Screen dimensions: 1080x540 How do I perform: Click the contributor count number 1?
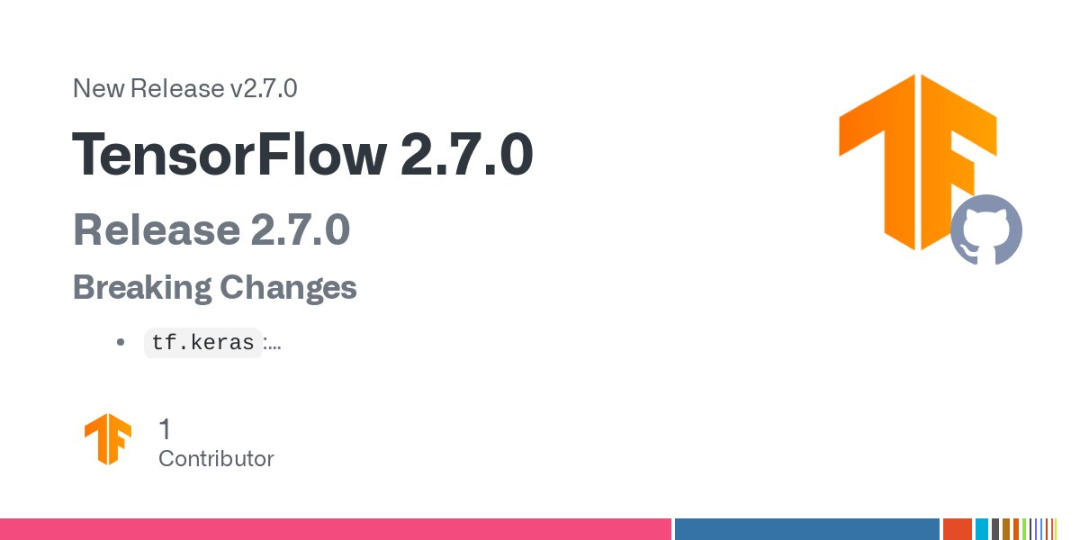coord(165,429)
